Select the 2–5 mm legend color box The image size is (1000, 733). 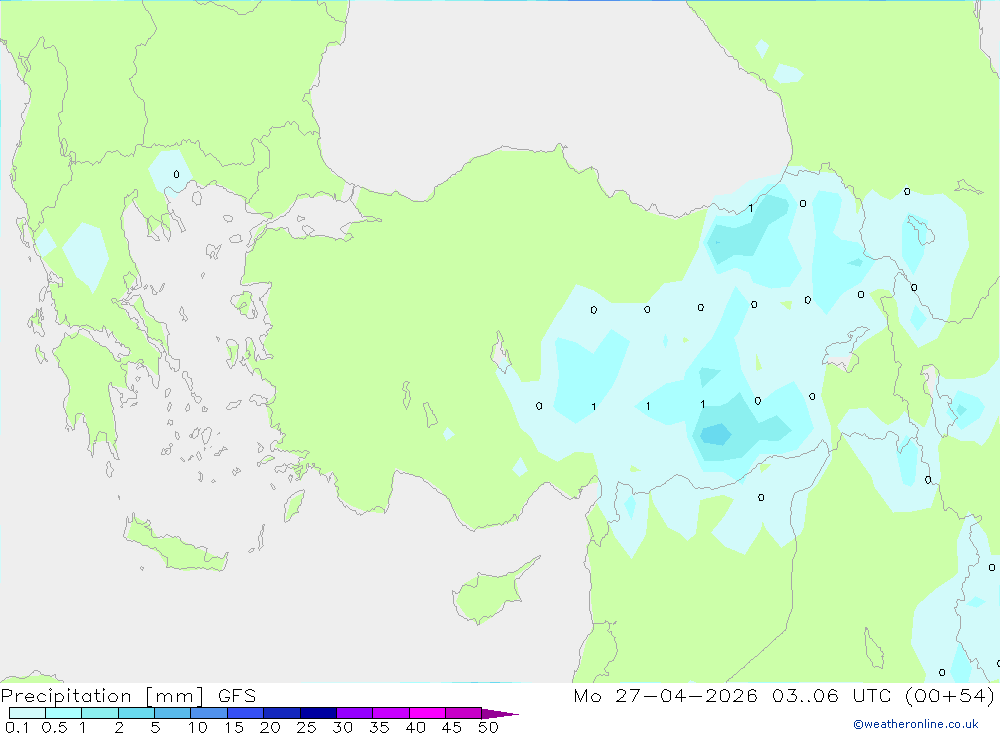point(136,713)
